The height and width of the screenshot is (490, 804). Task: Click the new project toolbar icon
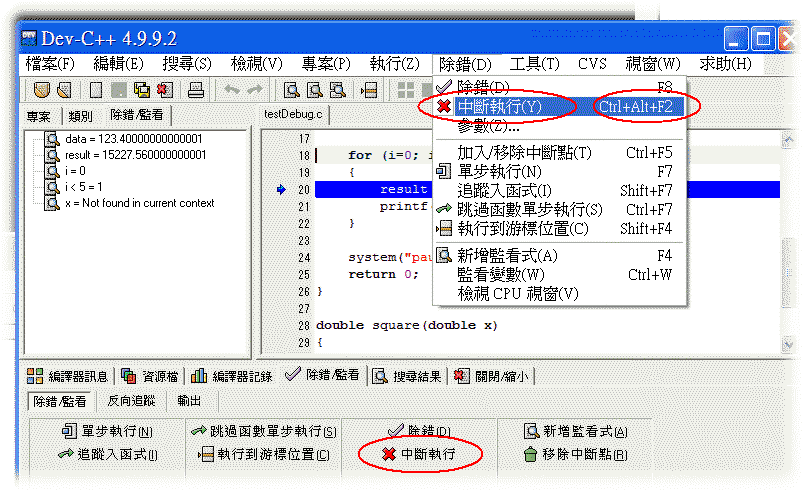point(42,90)
